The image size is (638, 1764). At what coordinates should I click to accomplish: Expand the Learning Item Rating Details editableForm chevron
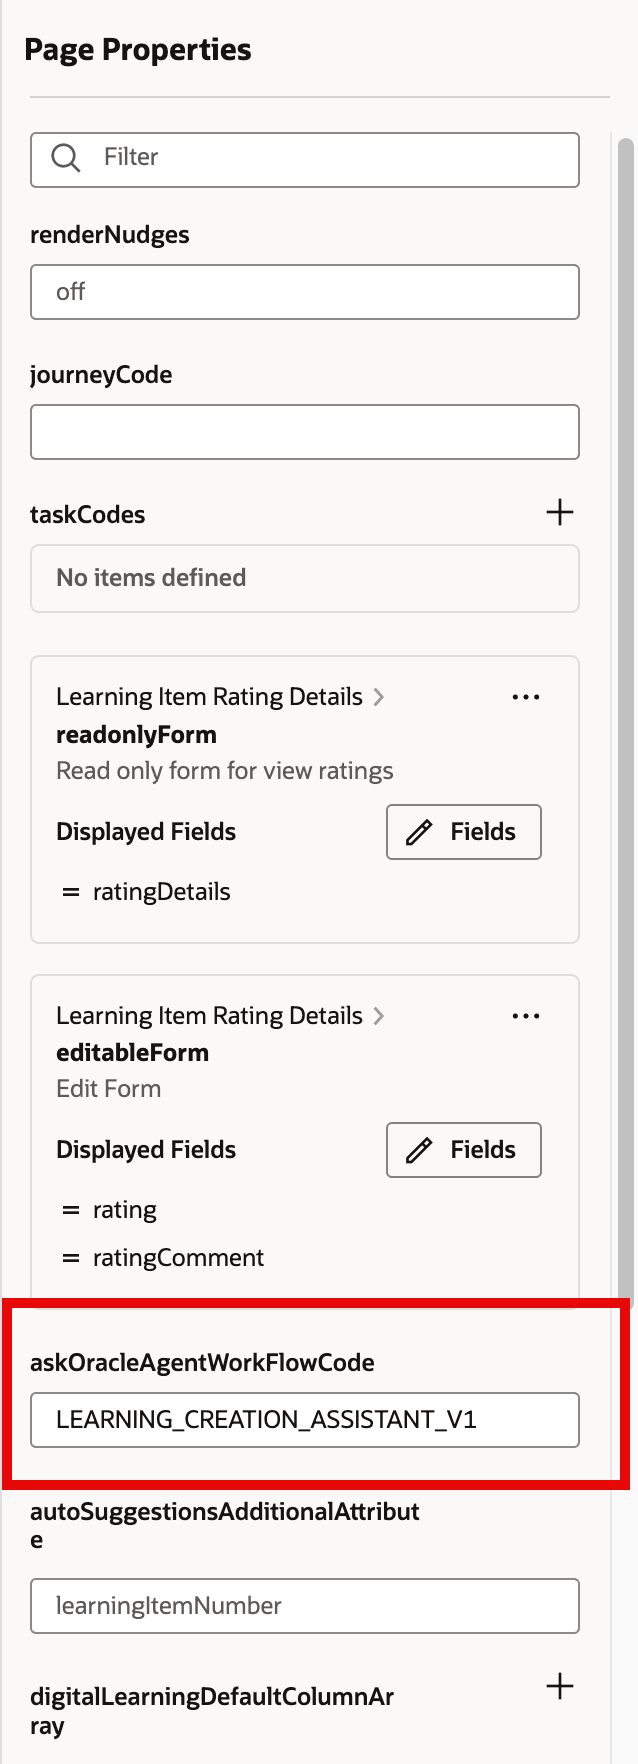coord(379,1015)
